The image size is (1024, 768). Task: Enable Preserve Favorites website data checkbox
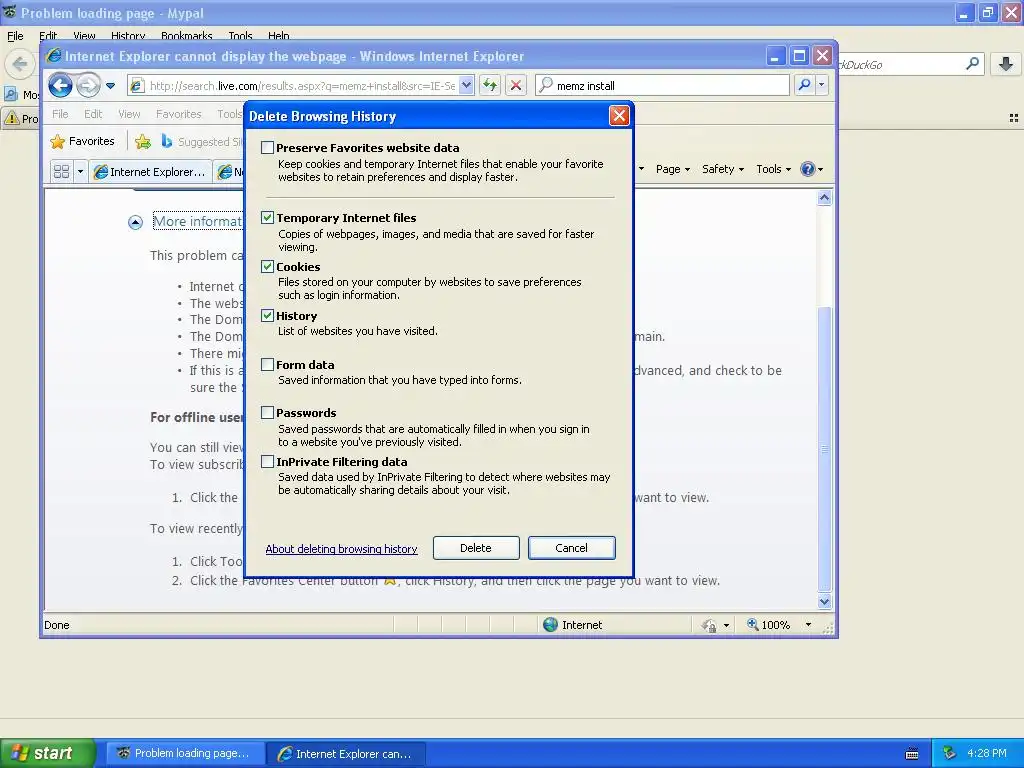(267, 148)
